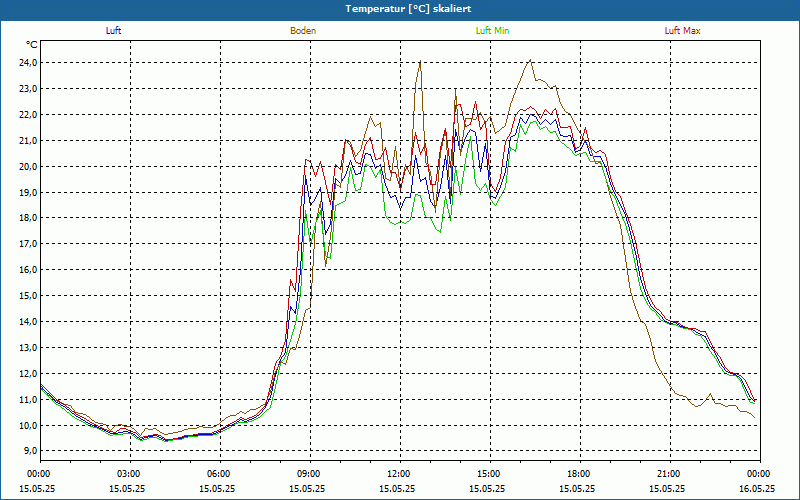
Task: Click the brown Boden peak near 12:40
Action: [x=420, y=61]
